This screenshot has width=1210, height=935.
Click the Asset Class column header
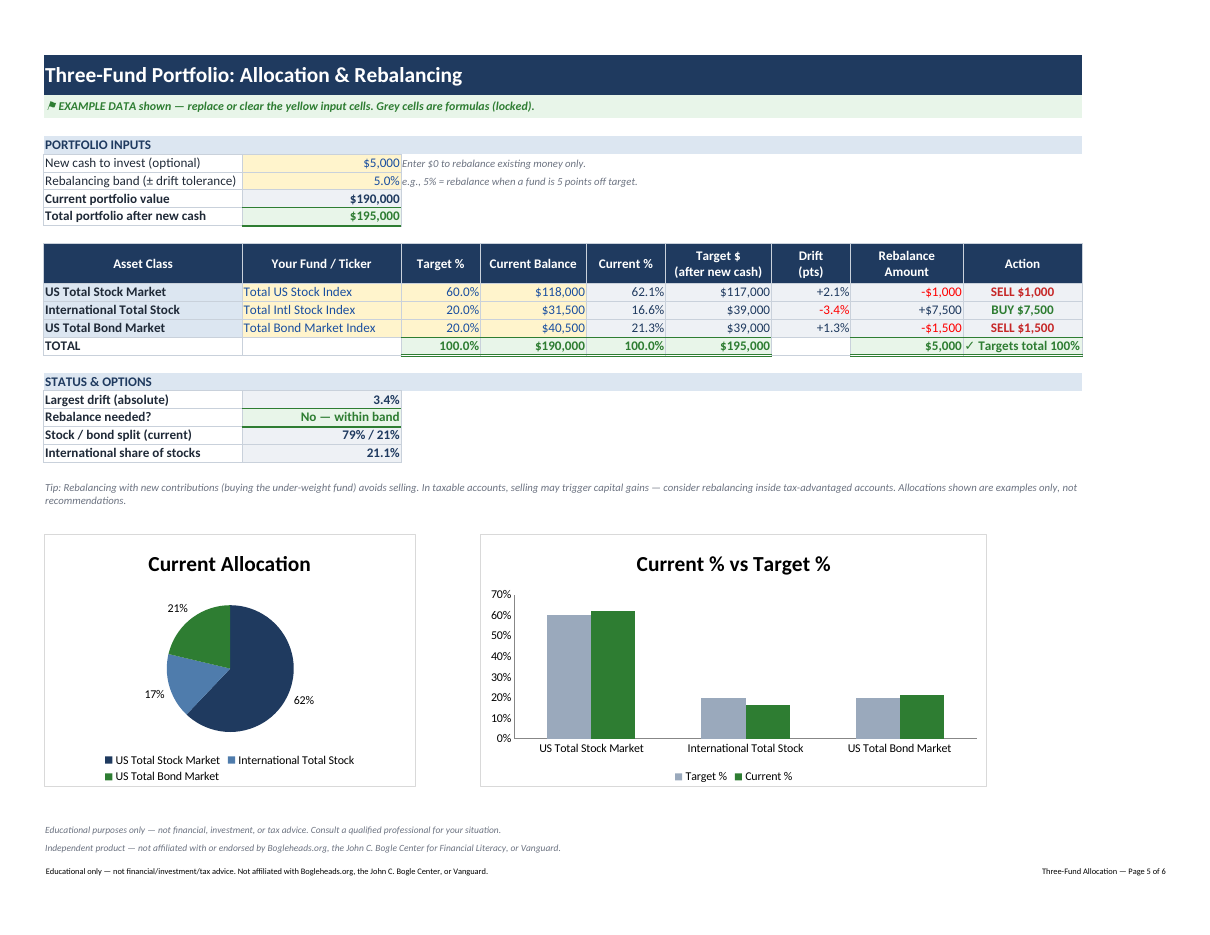pyautogui.click(x=143, y=264)
